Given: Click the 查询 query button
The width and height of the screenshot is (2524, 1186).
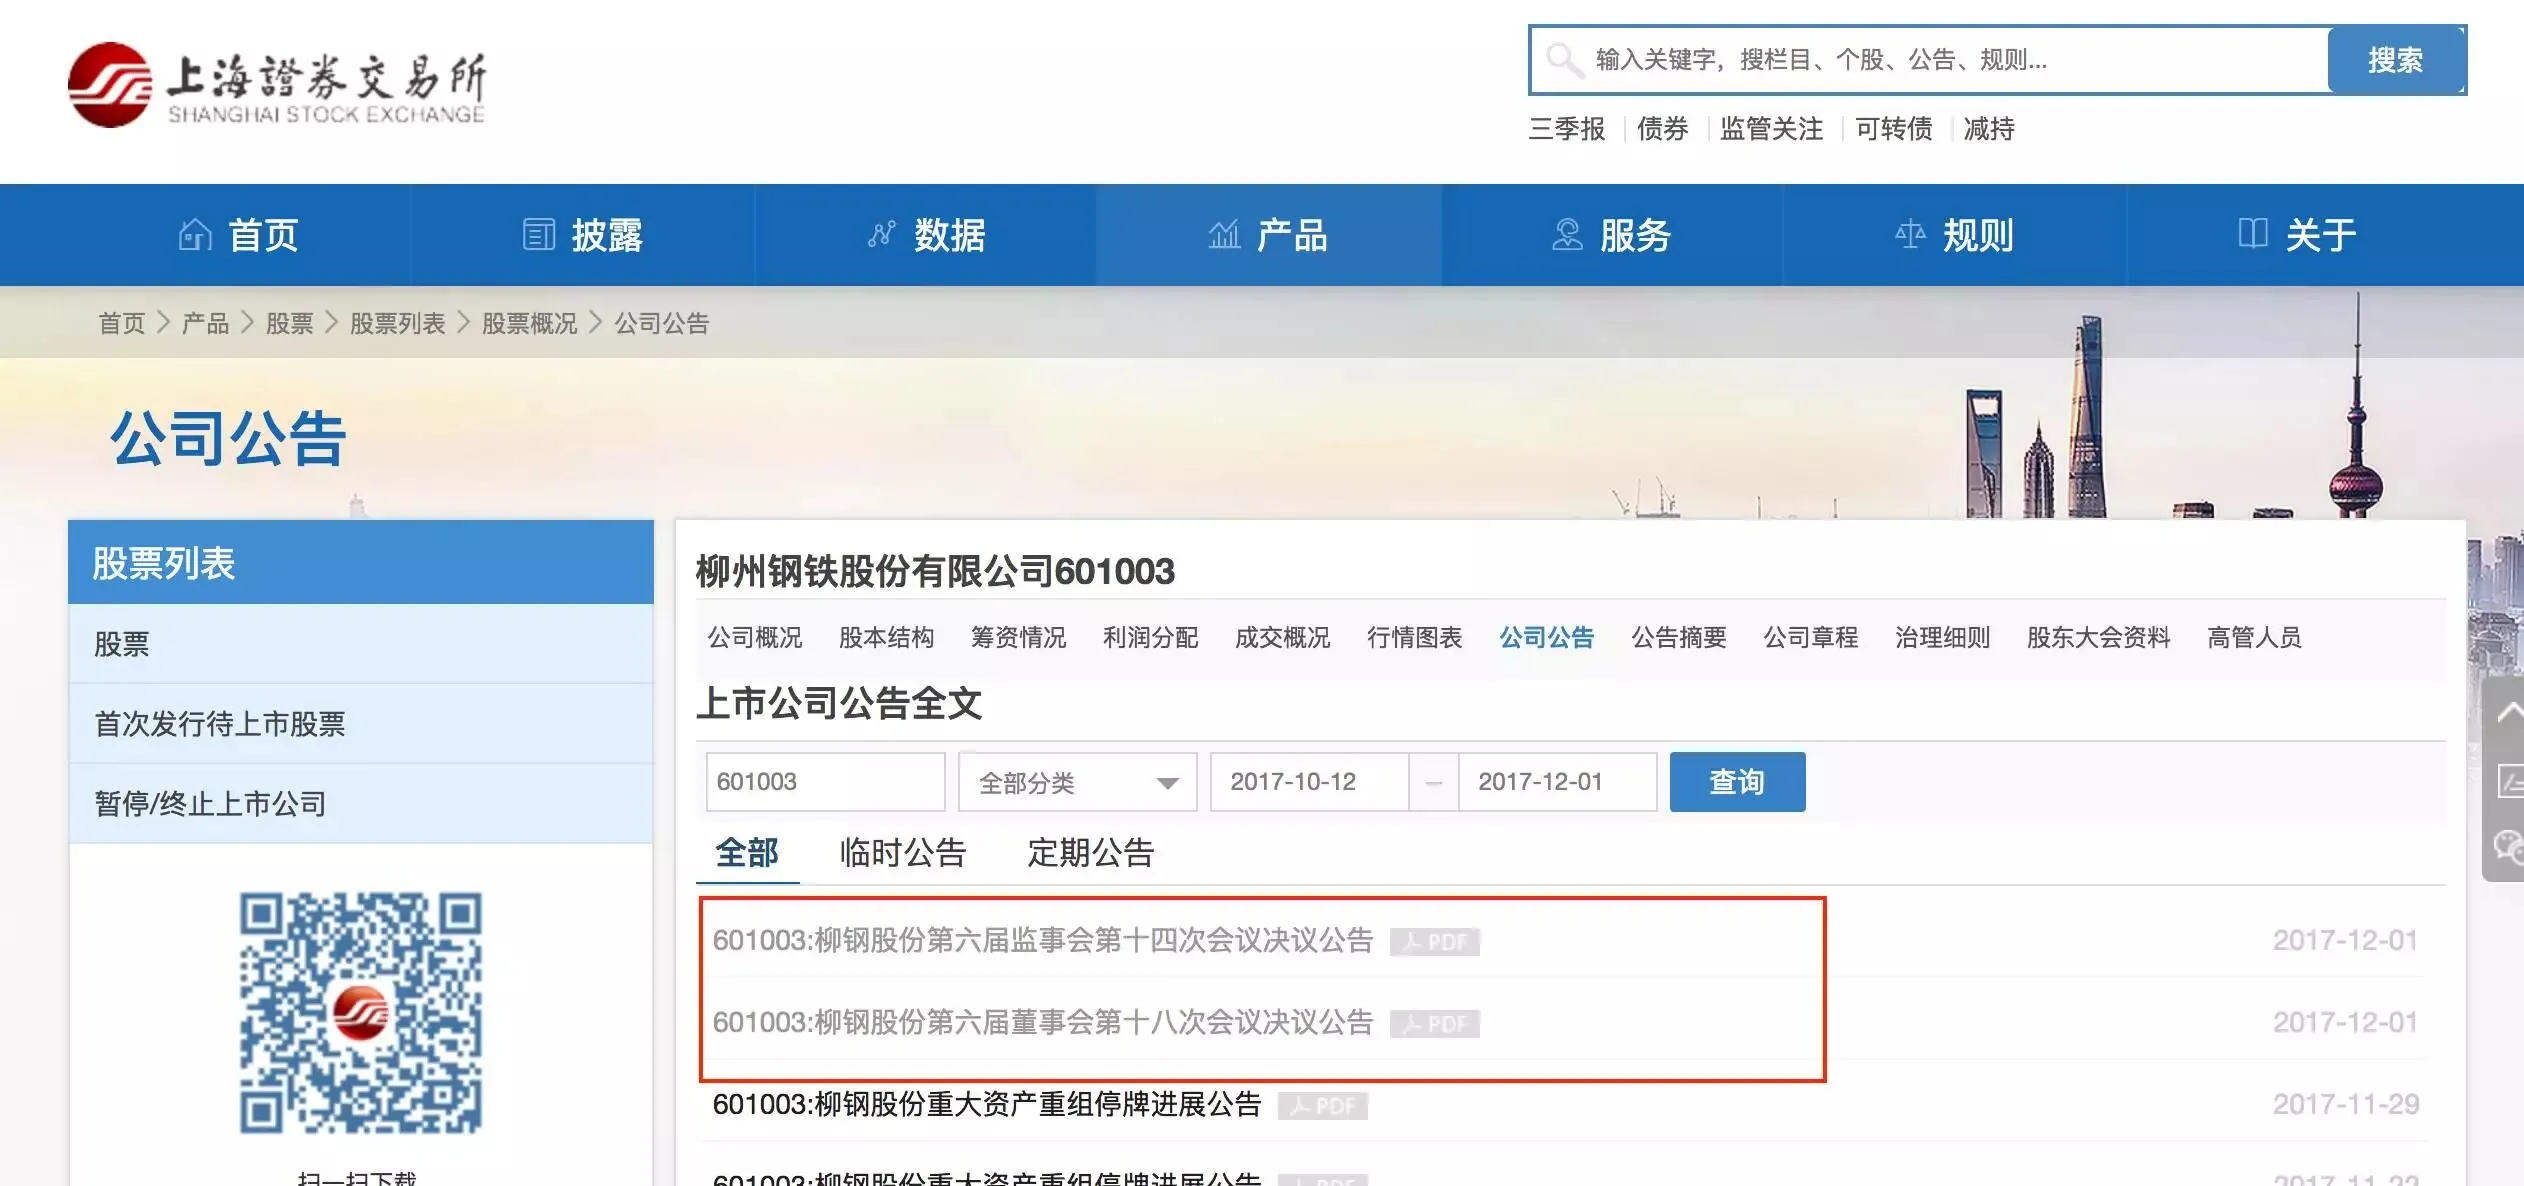Looking at the screenshot, I should point(1736,782).
